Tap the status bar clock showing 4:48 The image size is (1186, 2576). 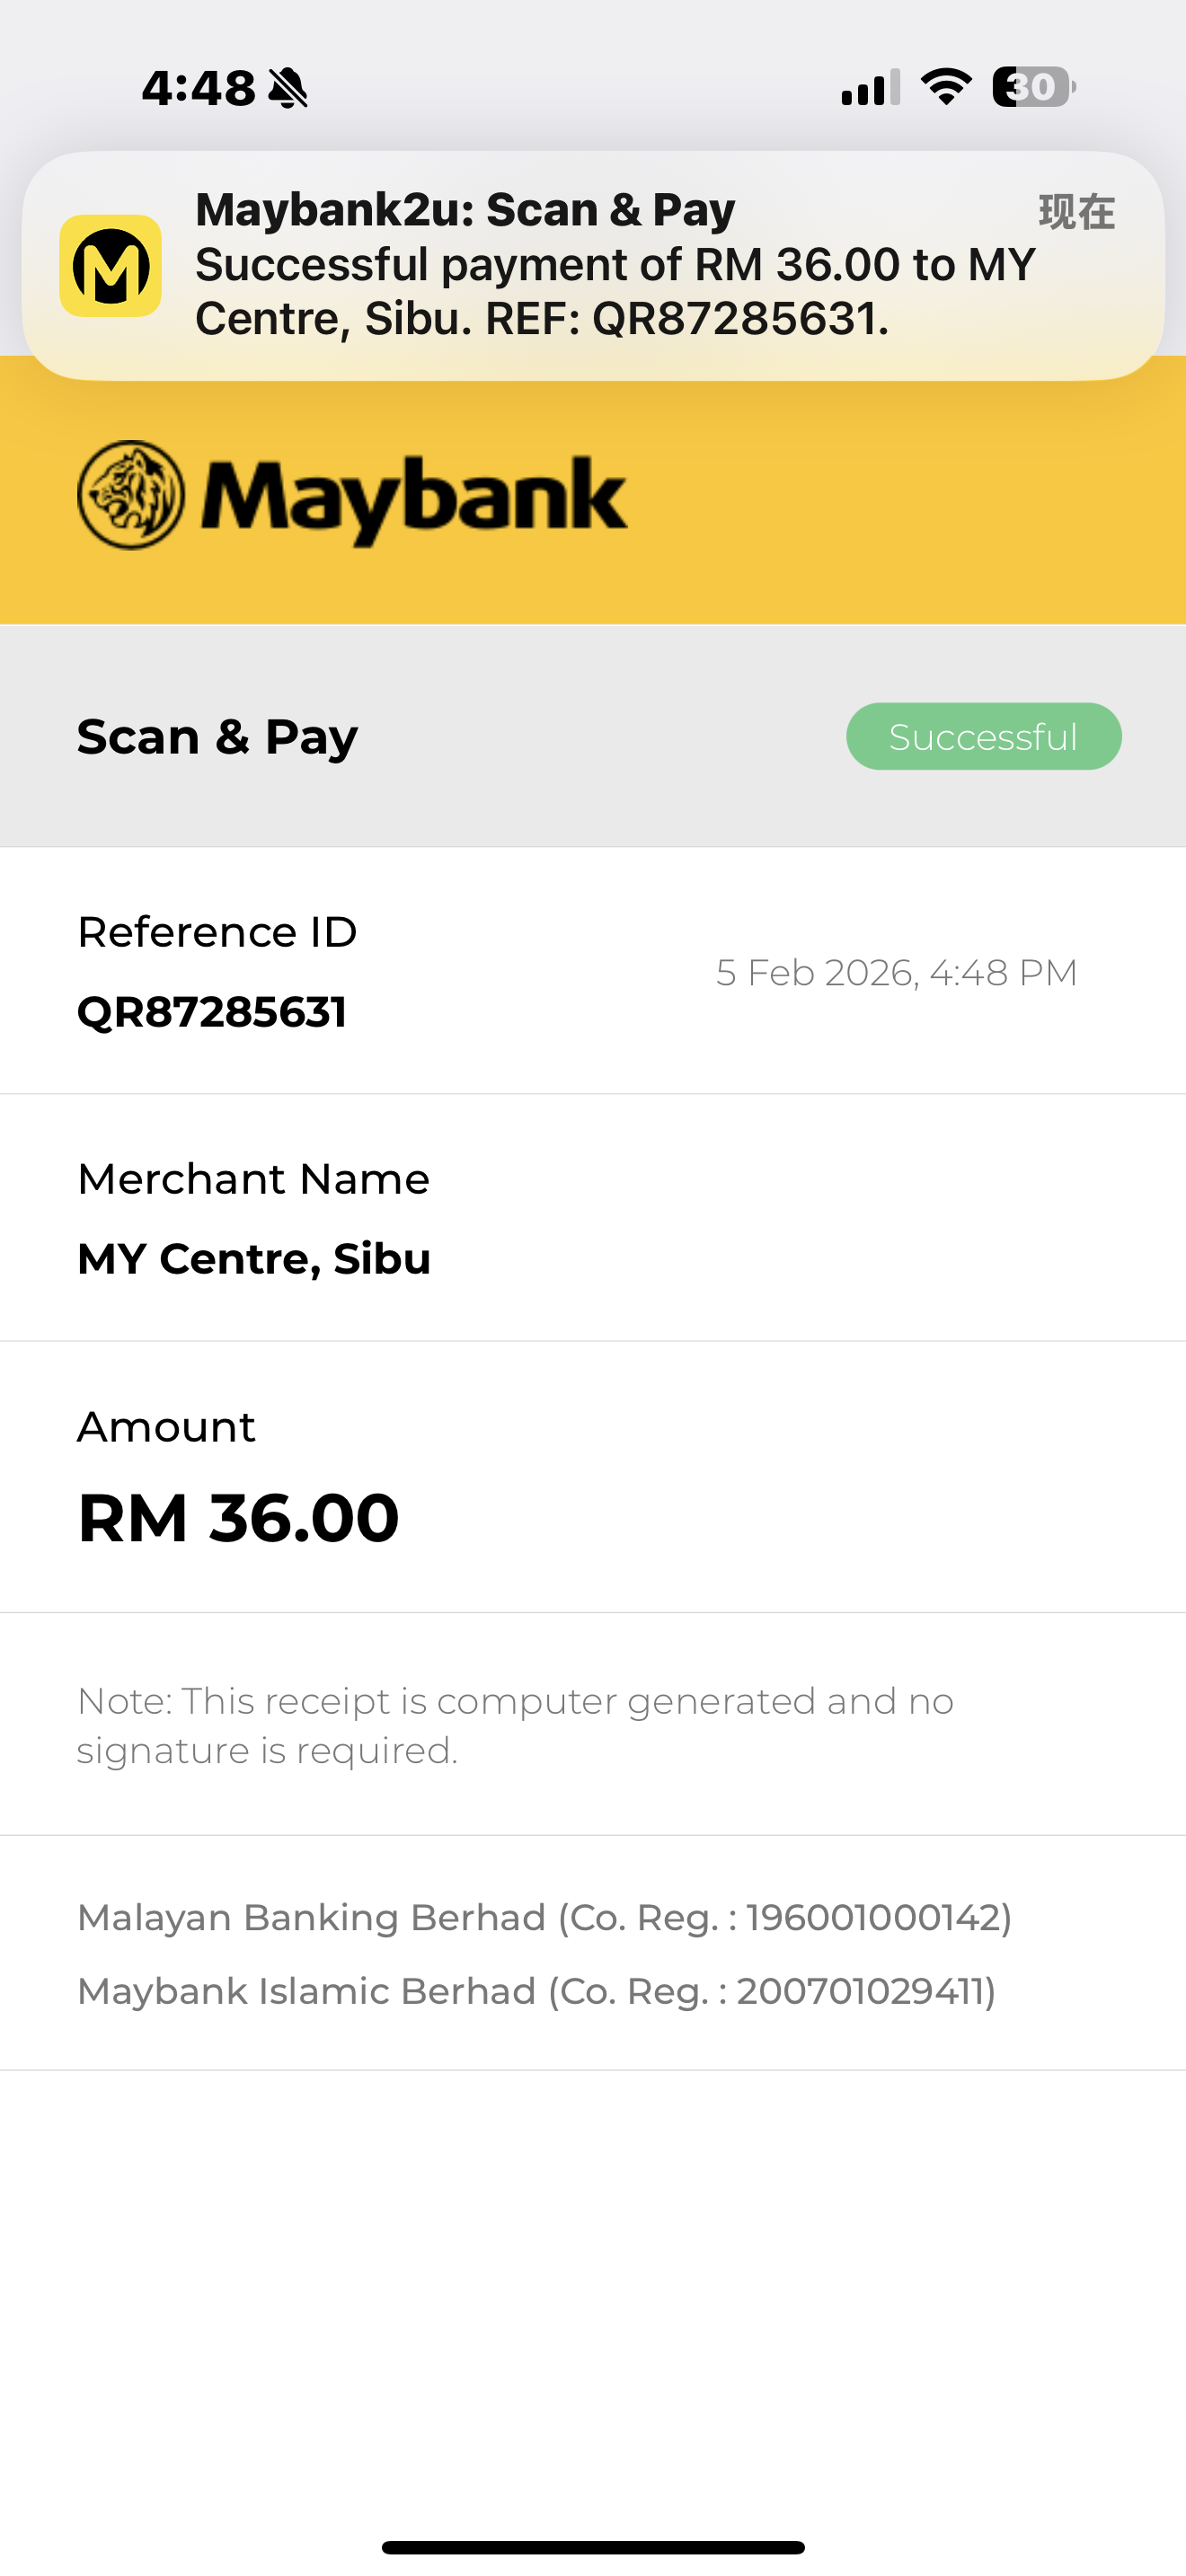coord(198,88)
